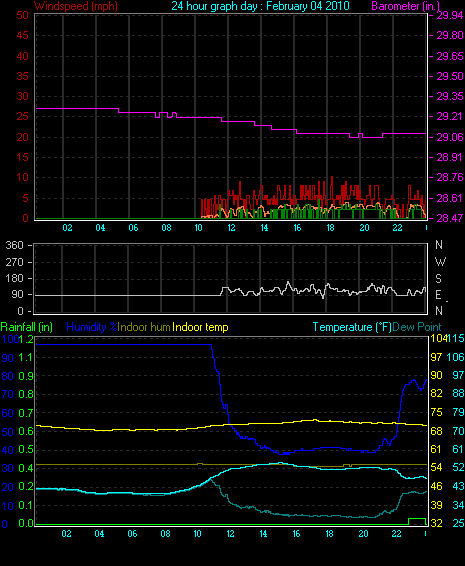The width and height of the screenshot is (465, 566).
Task: Click the barometer value 28.61
Action: click(x=450, y=198)
